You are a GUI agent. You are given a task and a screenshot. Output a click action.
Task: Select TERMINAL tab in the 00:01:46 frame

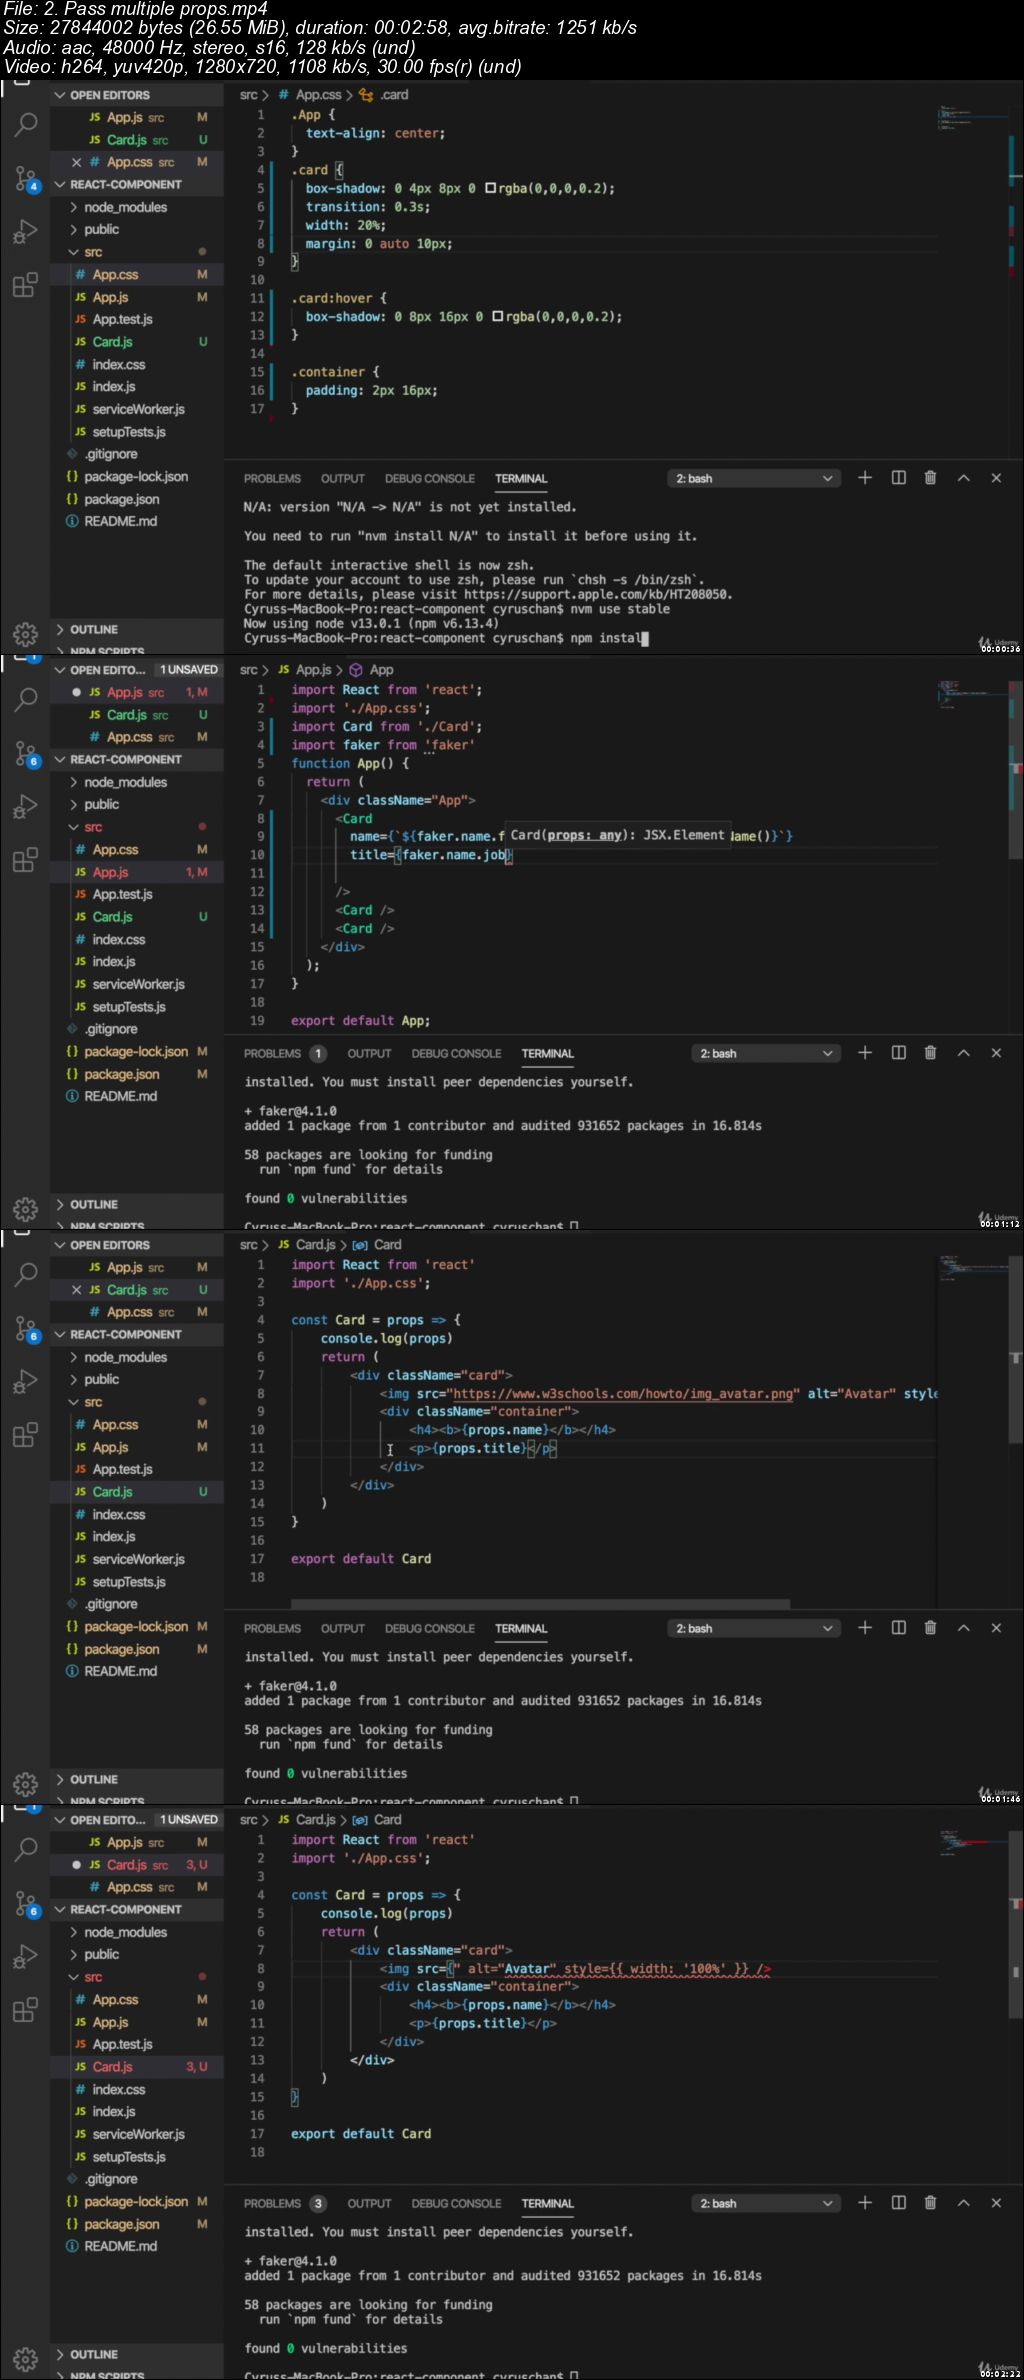pyautogui.click(x=521, y=1629)
